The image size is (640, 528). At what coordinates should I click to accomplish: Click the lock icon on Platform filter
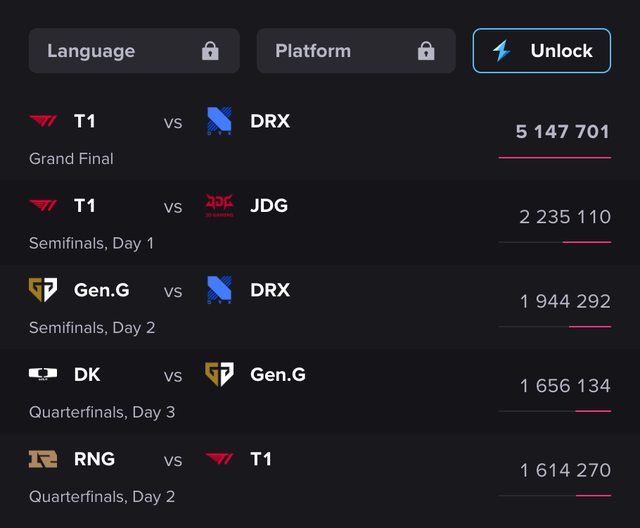(426, 51)
